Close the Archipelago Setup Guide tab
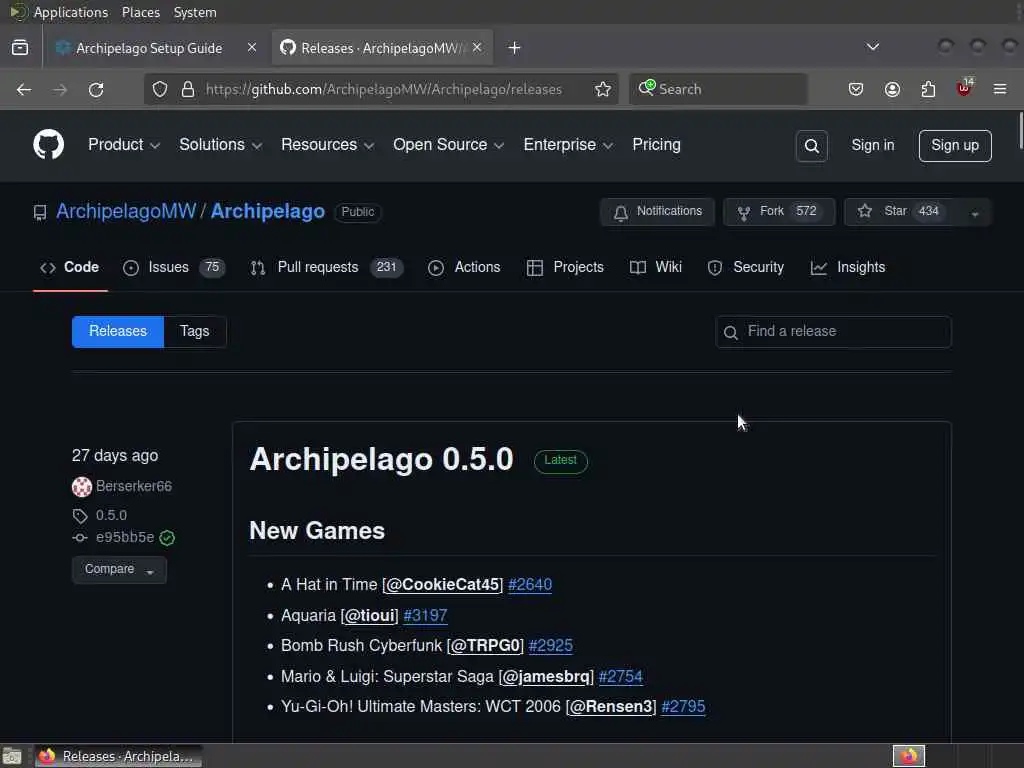This screenshot has width=1024, height=768. (x=251, y=48)
